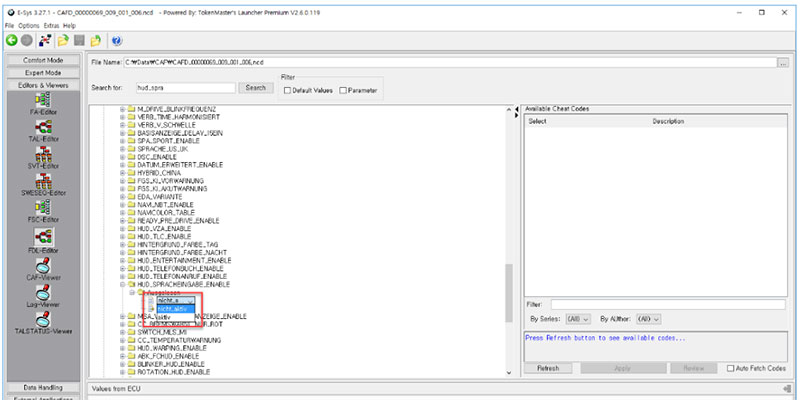Select the SPA_SPORT_ENABLE row
The height and width of the screenshot is (400, 800).
tap(168, 141)
